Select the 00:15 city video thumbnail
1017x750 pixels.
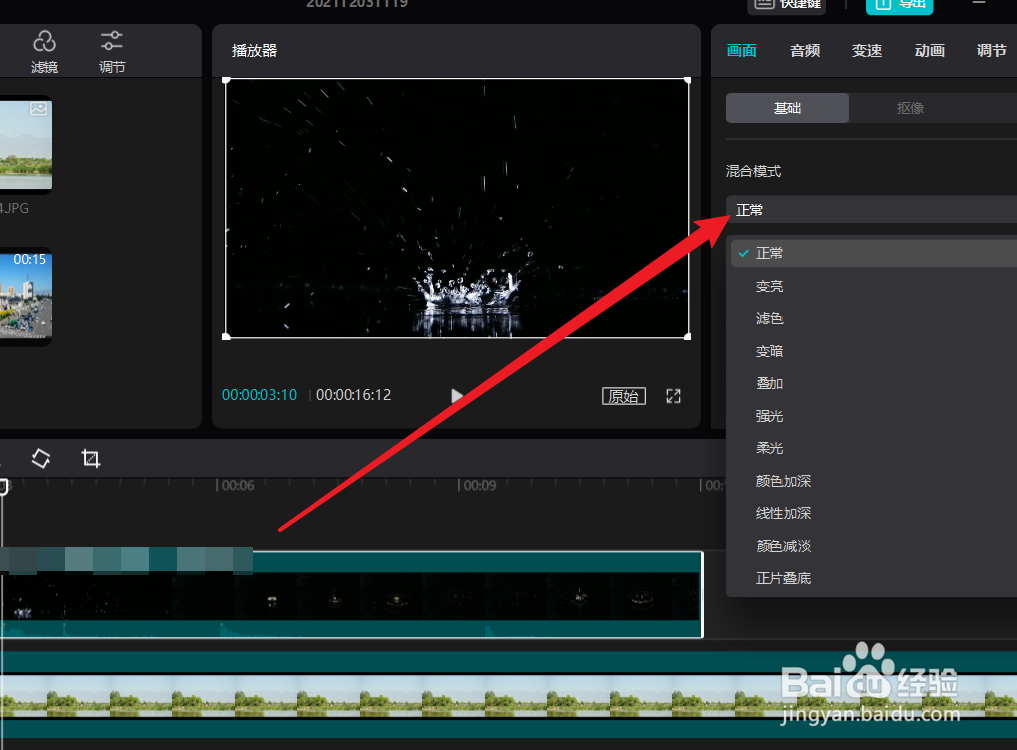point(25,296)
